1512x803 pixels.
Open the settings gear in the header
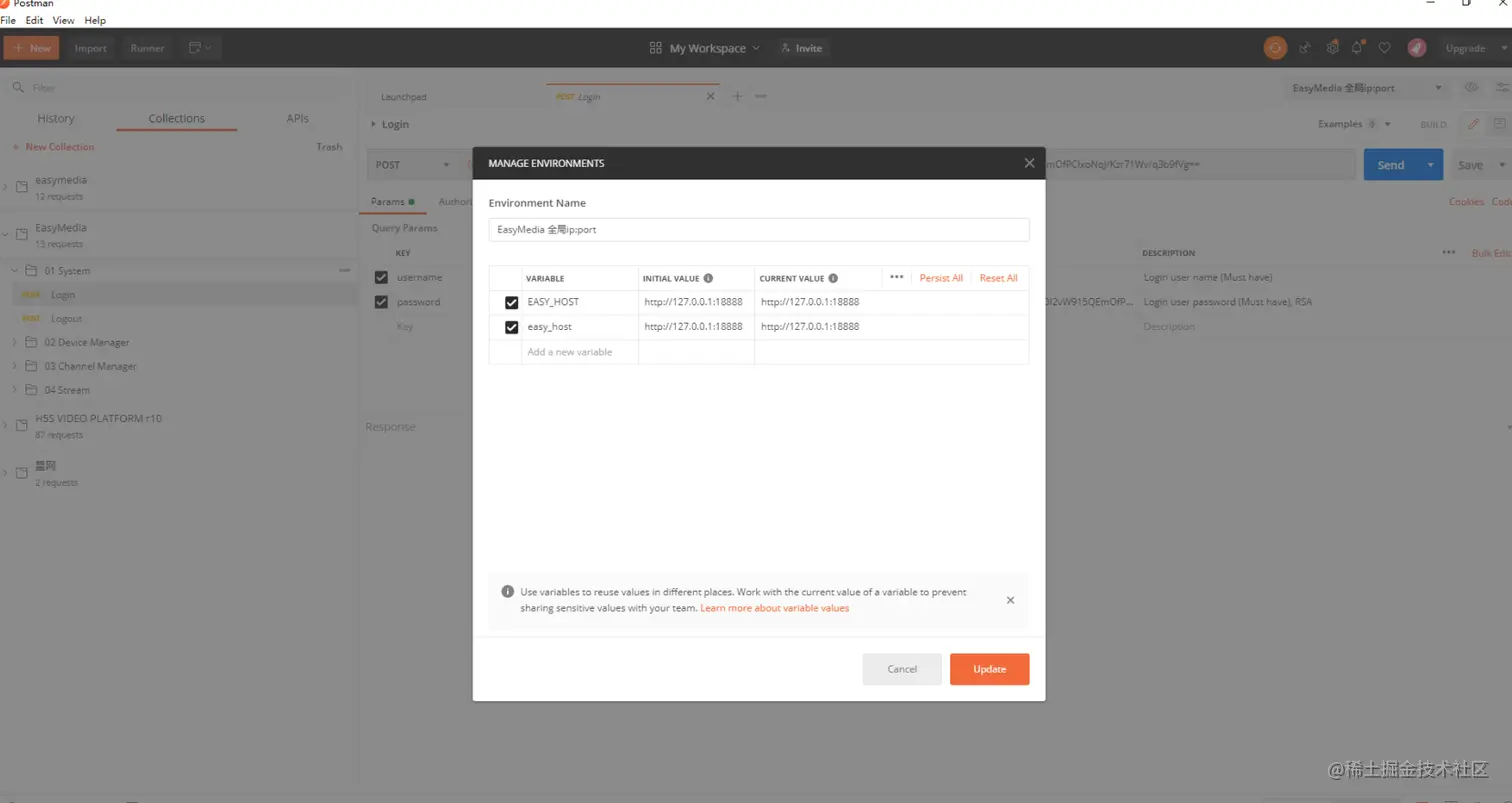pyautogui.click(x=1332, y=48)
